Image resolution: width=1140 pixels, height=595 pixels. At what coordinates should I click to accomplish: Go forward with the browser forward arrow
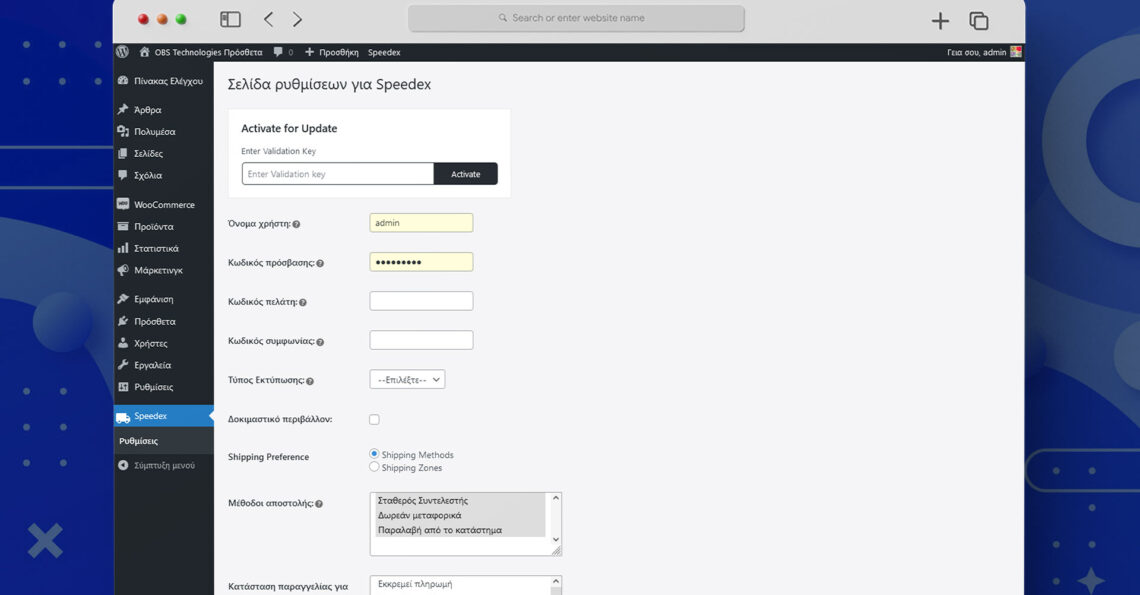tap(297, 19)
